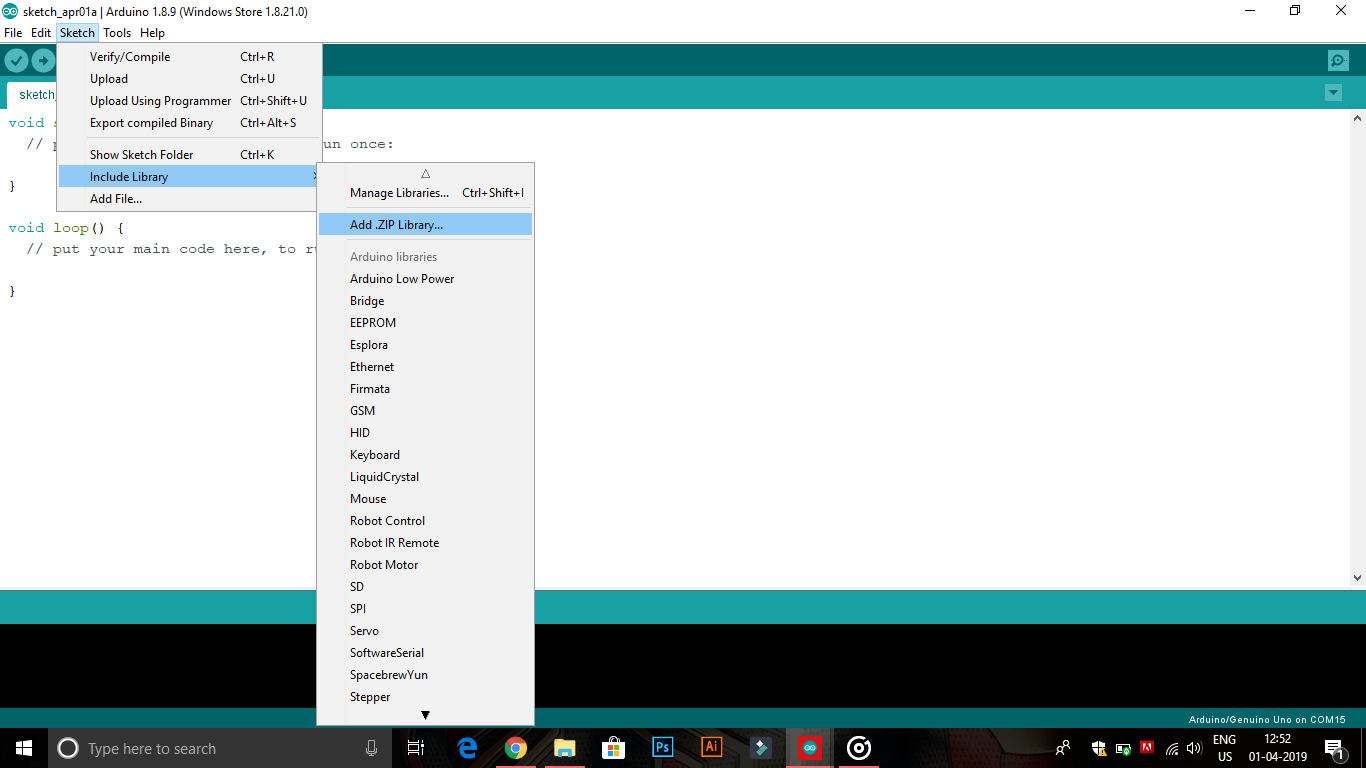Viewport: 1366px width, 768px height.
Task: Click the Upload arrow toolbar icon
Action: coord(44,60)
